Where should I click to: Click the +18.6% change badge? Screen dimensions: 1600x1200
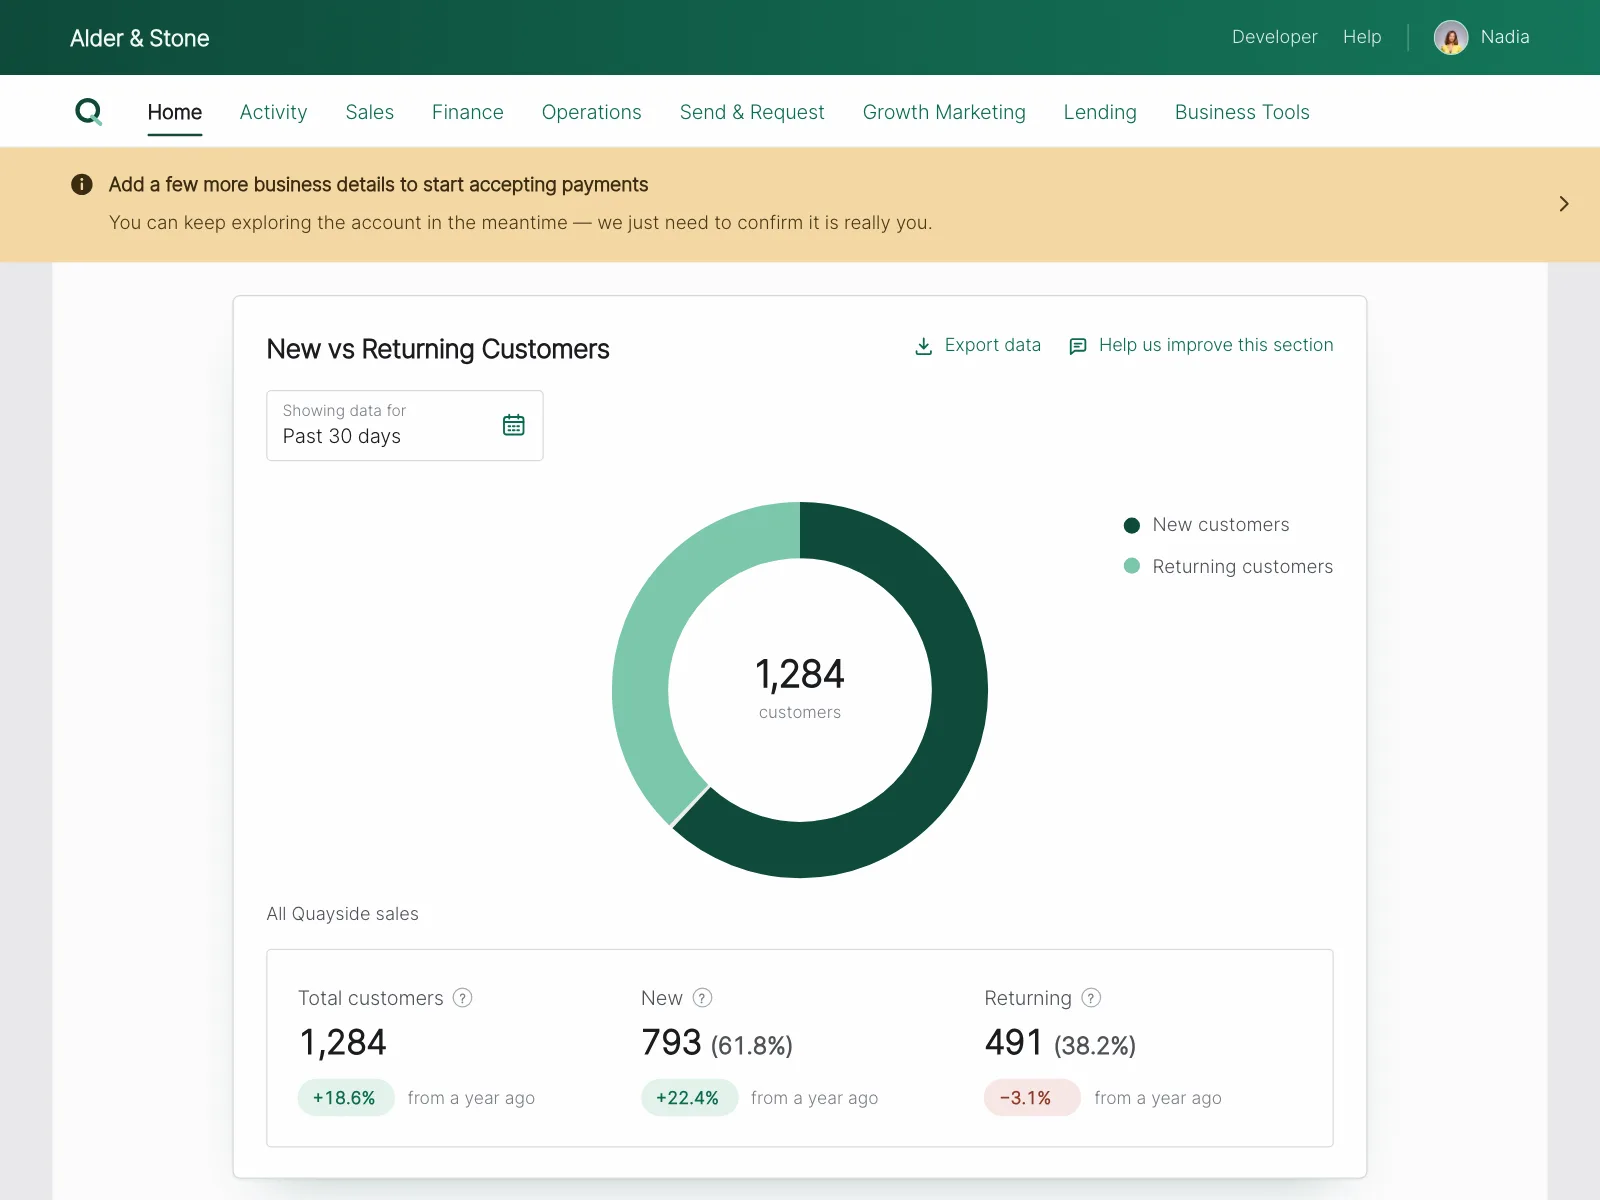click(345, 1098)
